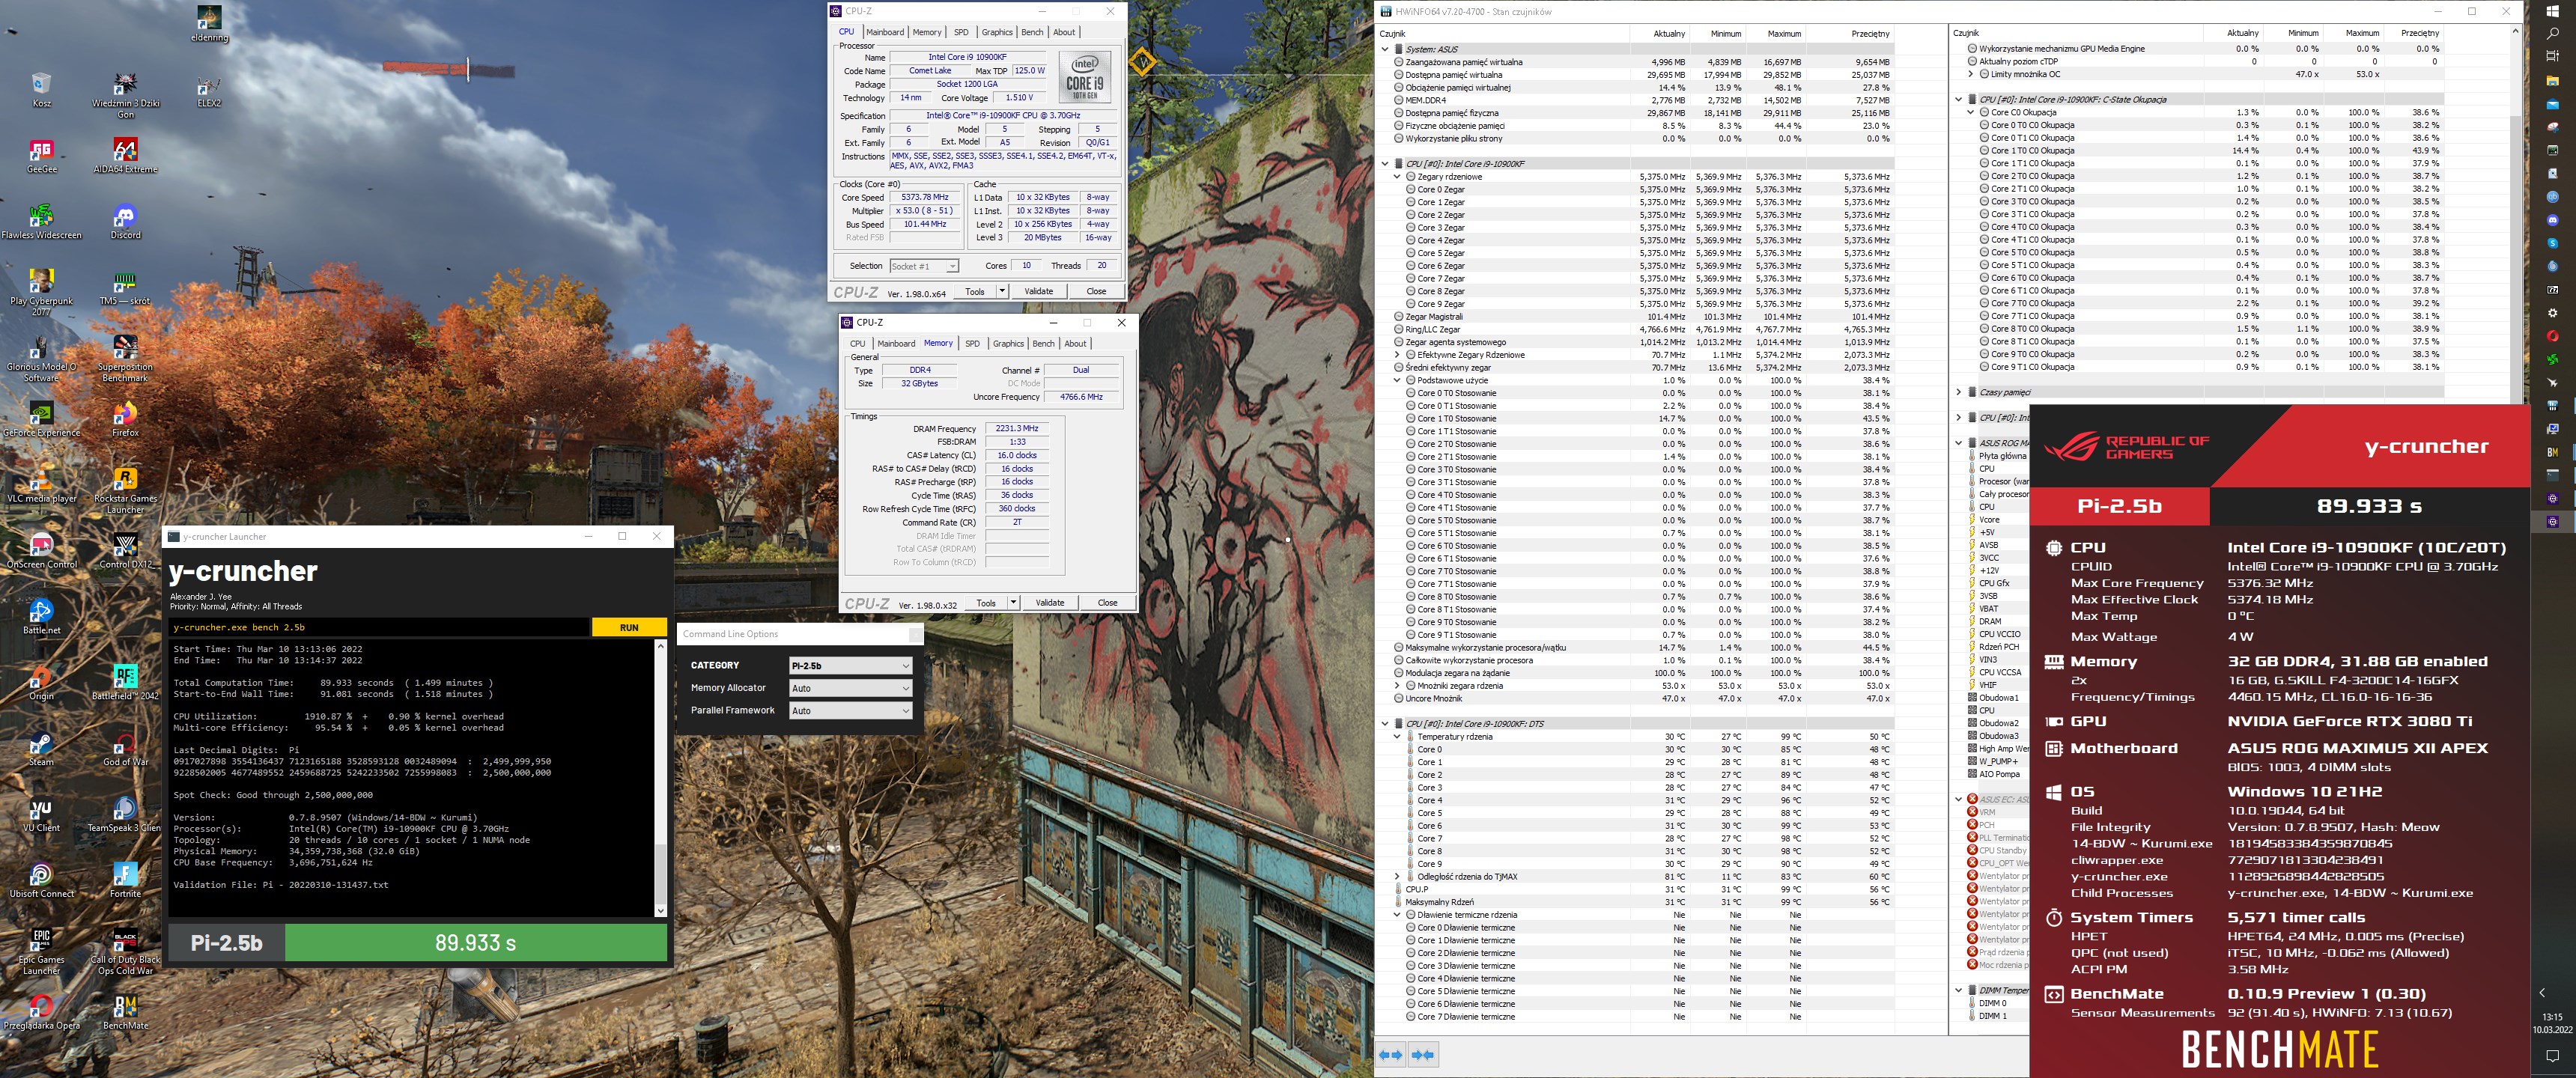Open the Rockstar Games Launcher icon
2576x1078 pixels.
coord(125,490)
